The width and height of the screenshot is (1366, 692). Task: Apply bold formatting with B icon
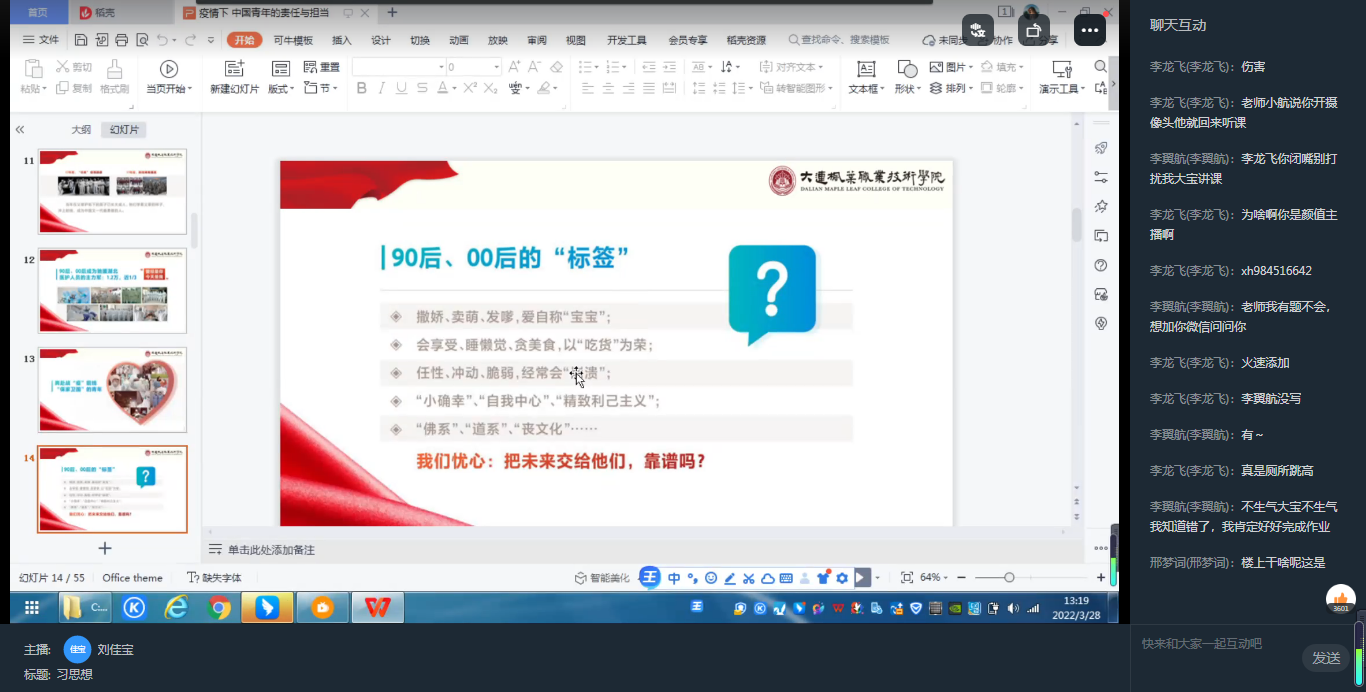(x=362, y=88)
